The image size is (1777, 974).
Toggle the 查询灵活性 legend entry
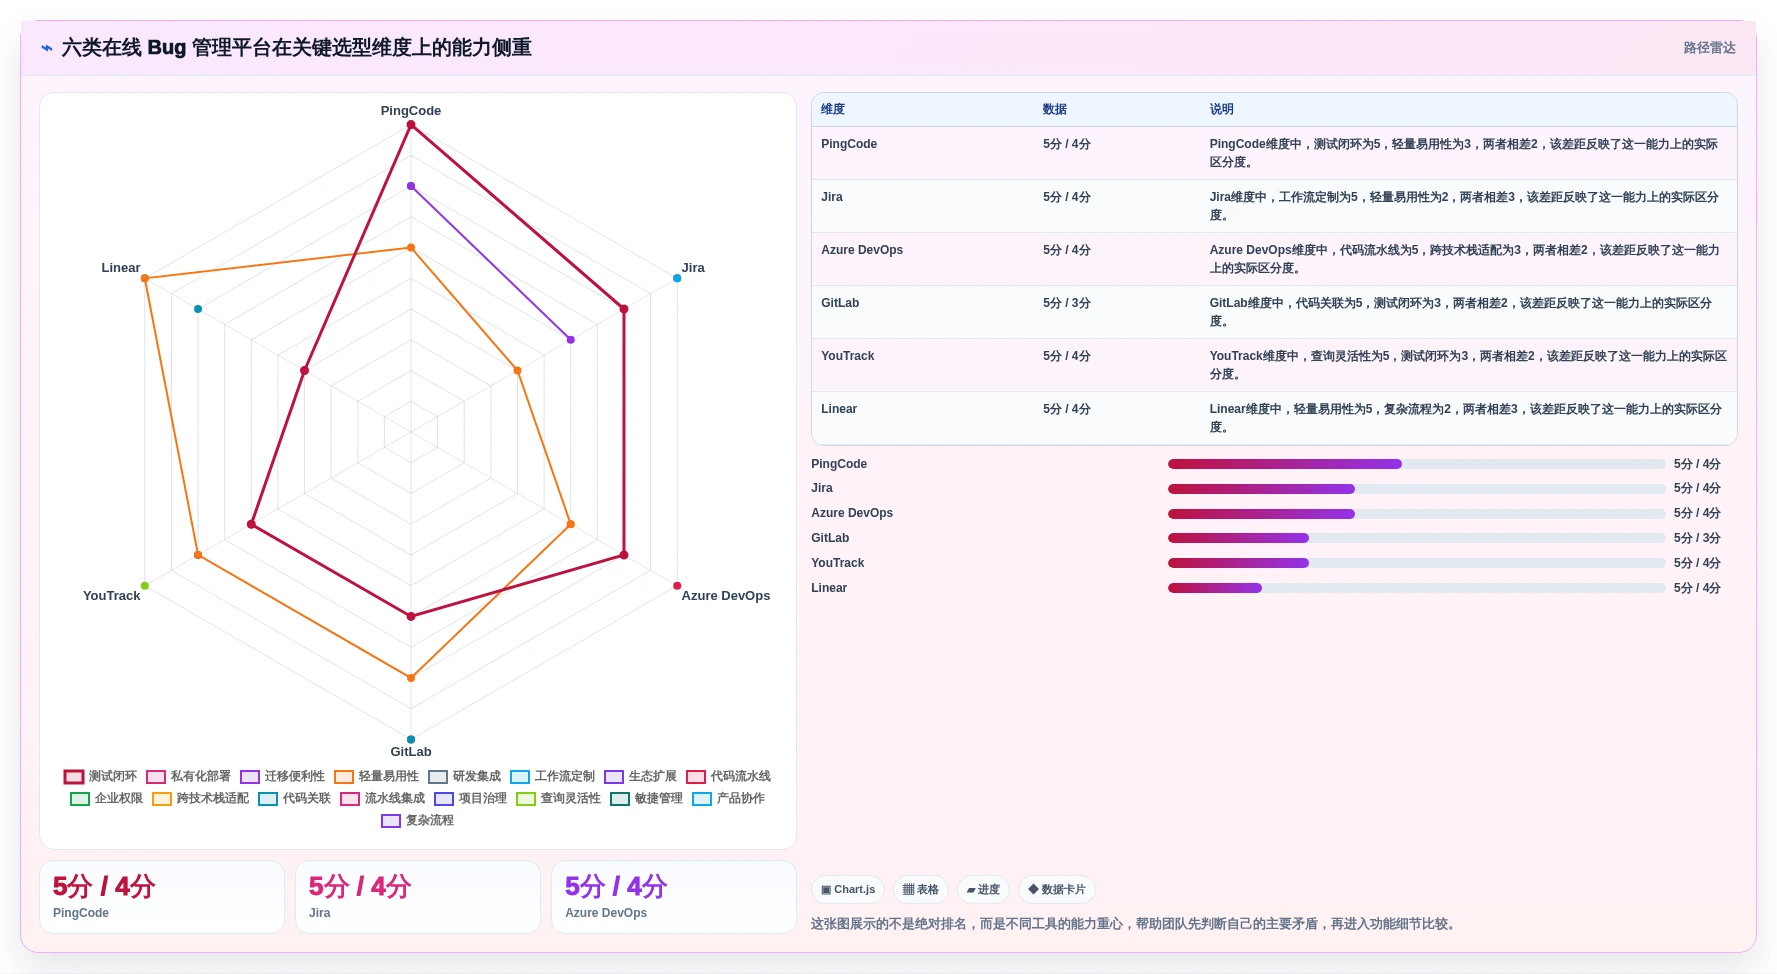tap(559, 798)
